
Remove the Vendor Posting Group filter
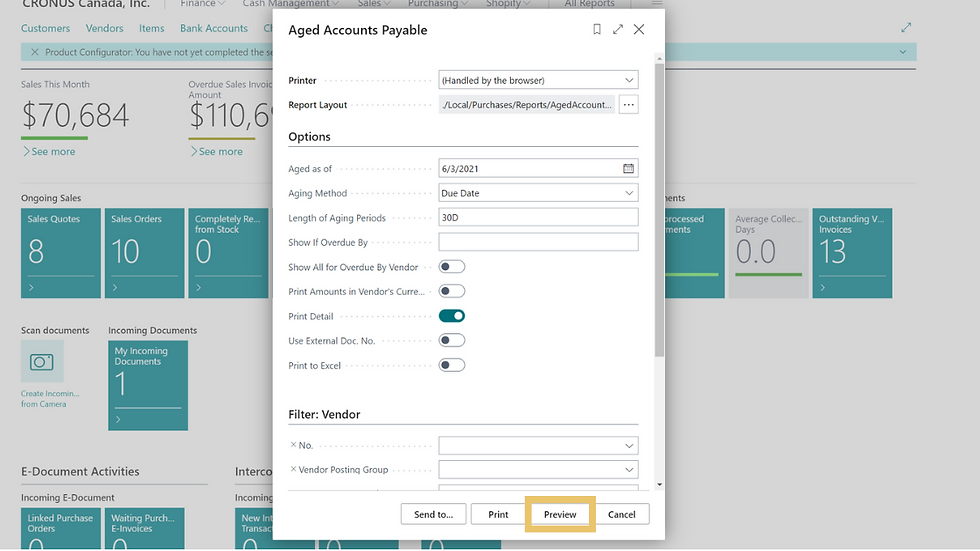tap(293, 469)
